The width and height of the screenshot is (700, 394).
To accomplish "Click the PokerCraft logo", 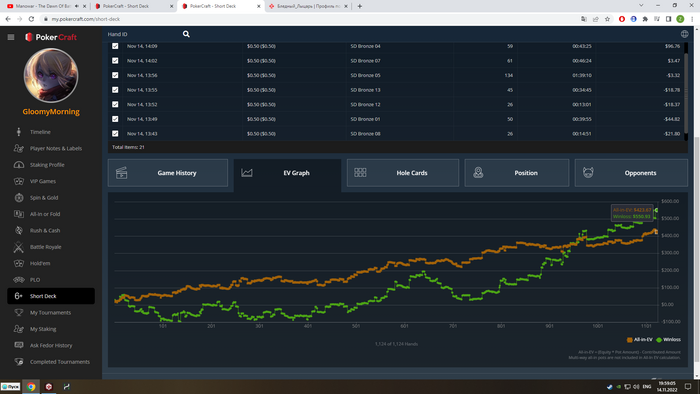I will point(51,37).
